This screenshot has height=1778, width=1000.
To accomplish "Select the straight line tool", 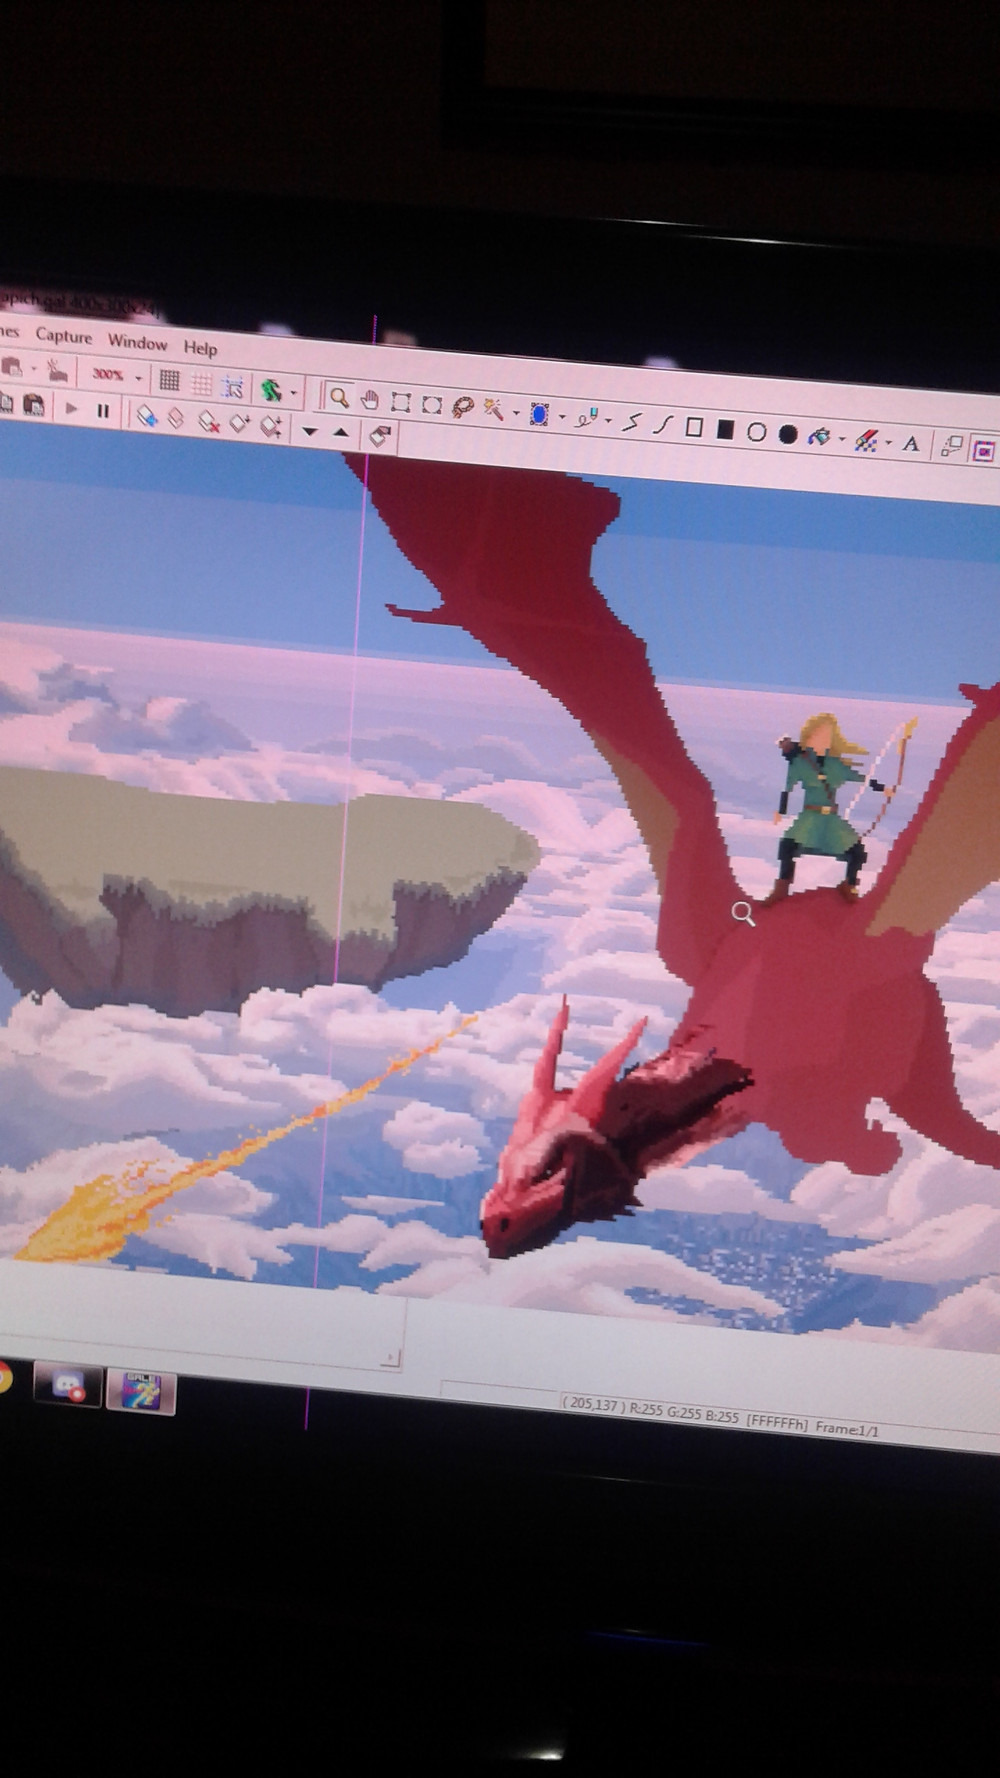I will [631, 422].
